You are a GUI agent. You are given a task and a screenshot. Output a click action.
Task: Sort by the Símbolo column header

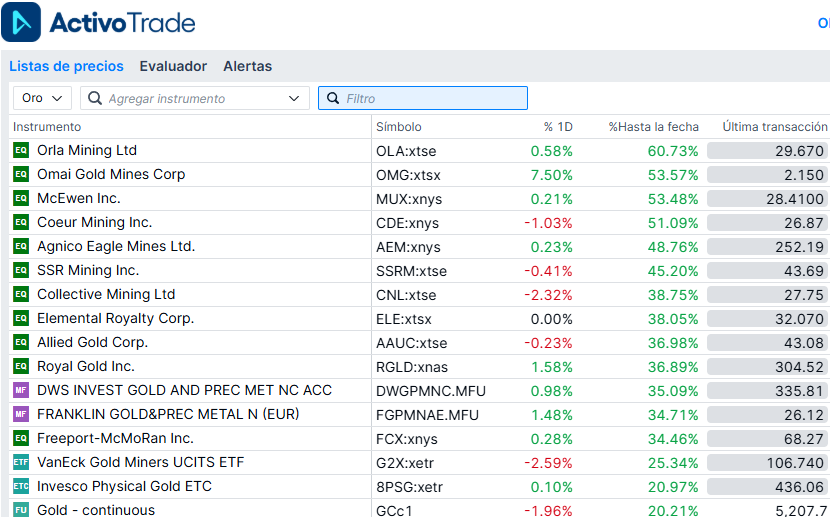(x=399, y=127)
